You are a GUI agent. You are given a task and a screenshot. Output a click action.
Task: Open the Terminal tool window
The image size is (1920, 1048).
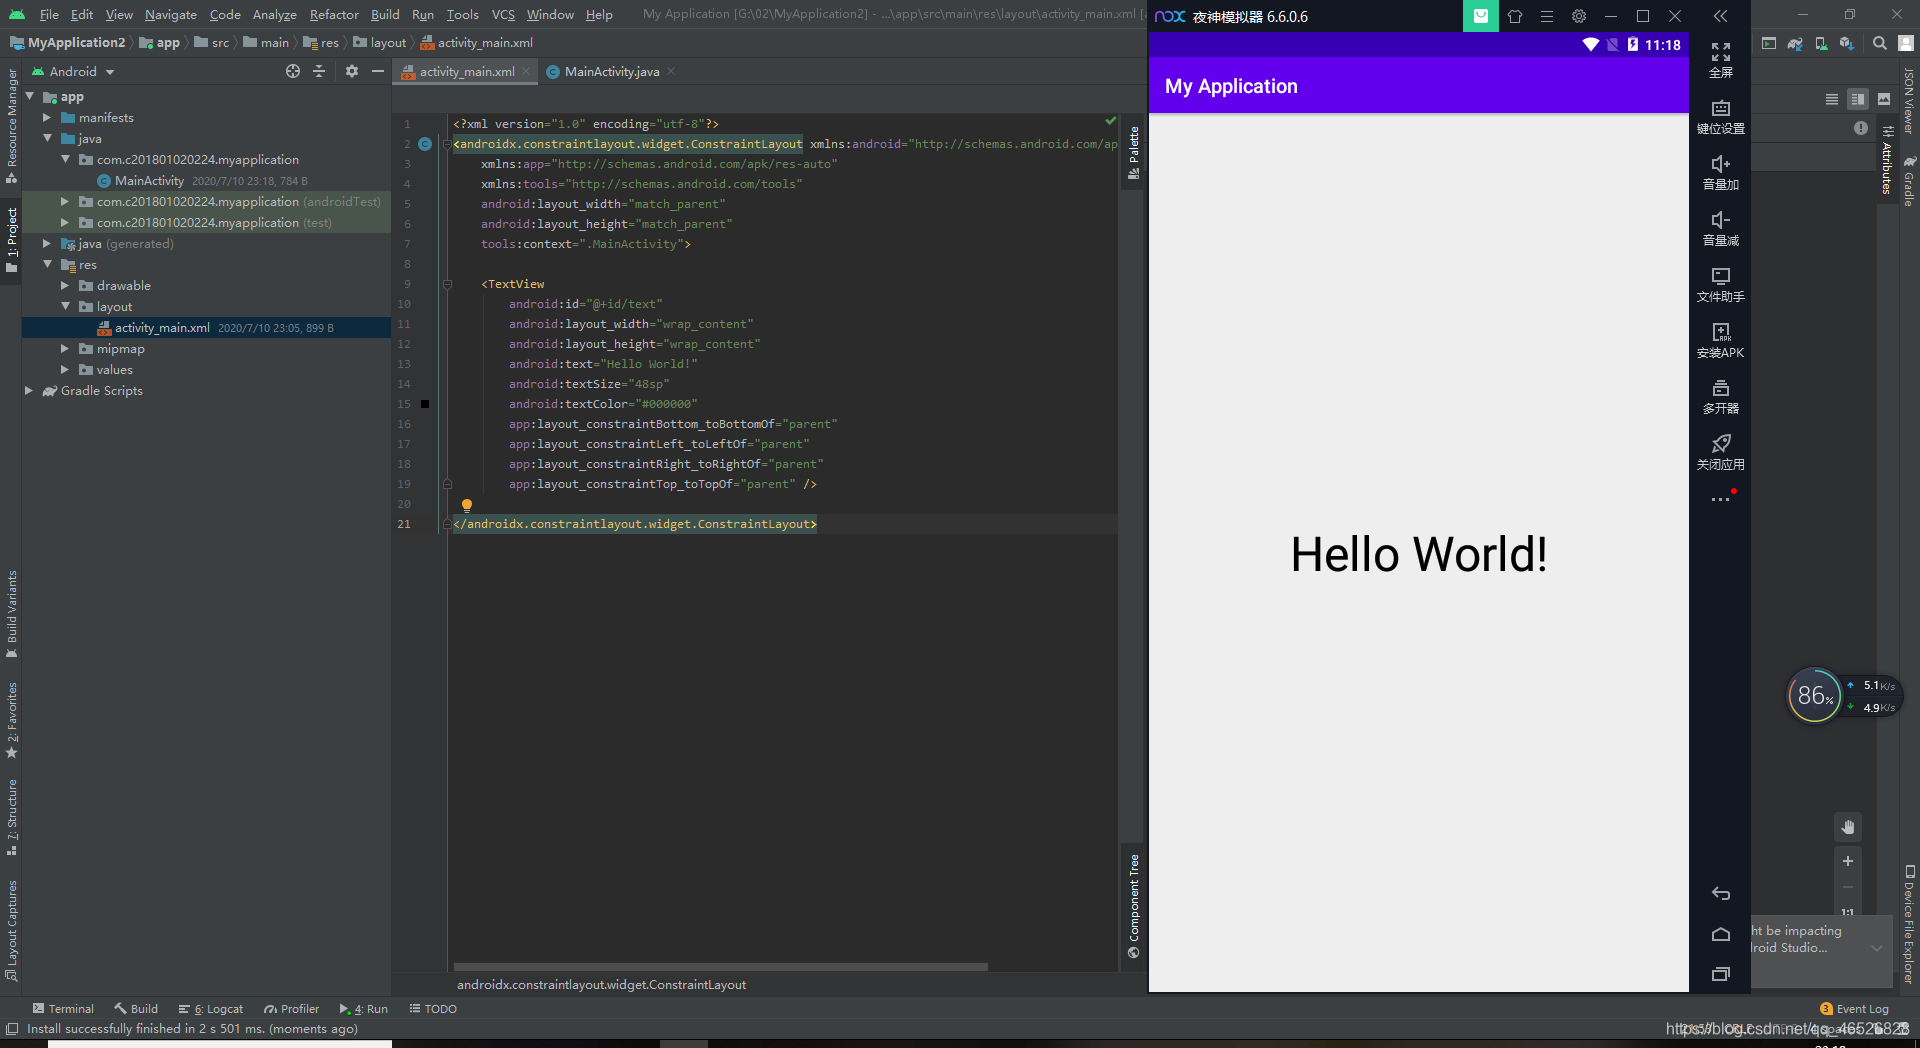click(x=63, y=1009)
